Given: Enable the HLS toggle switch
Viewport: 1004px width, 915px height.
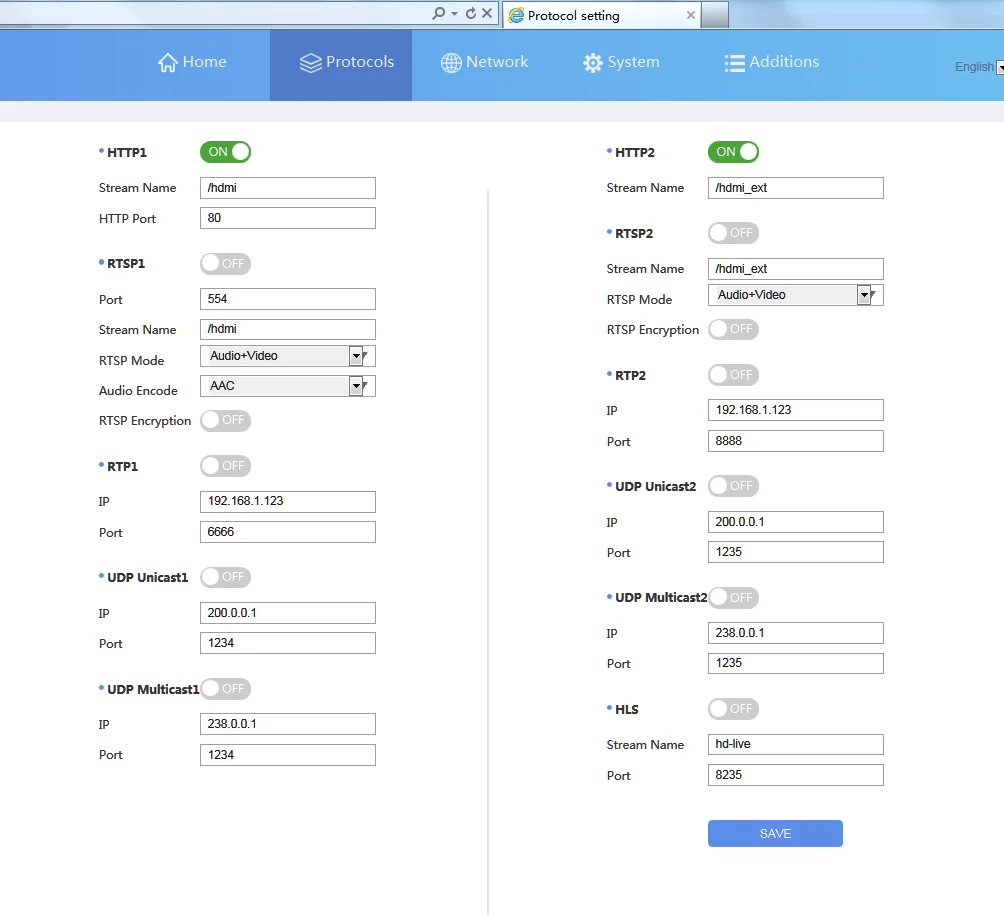Looking at the screenshot, I should click(x=733, y=709).
